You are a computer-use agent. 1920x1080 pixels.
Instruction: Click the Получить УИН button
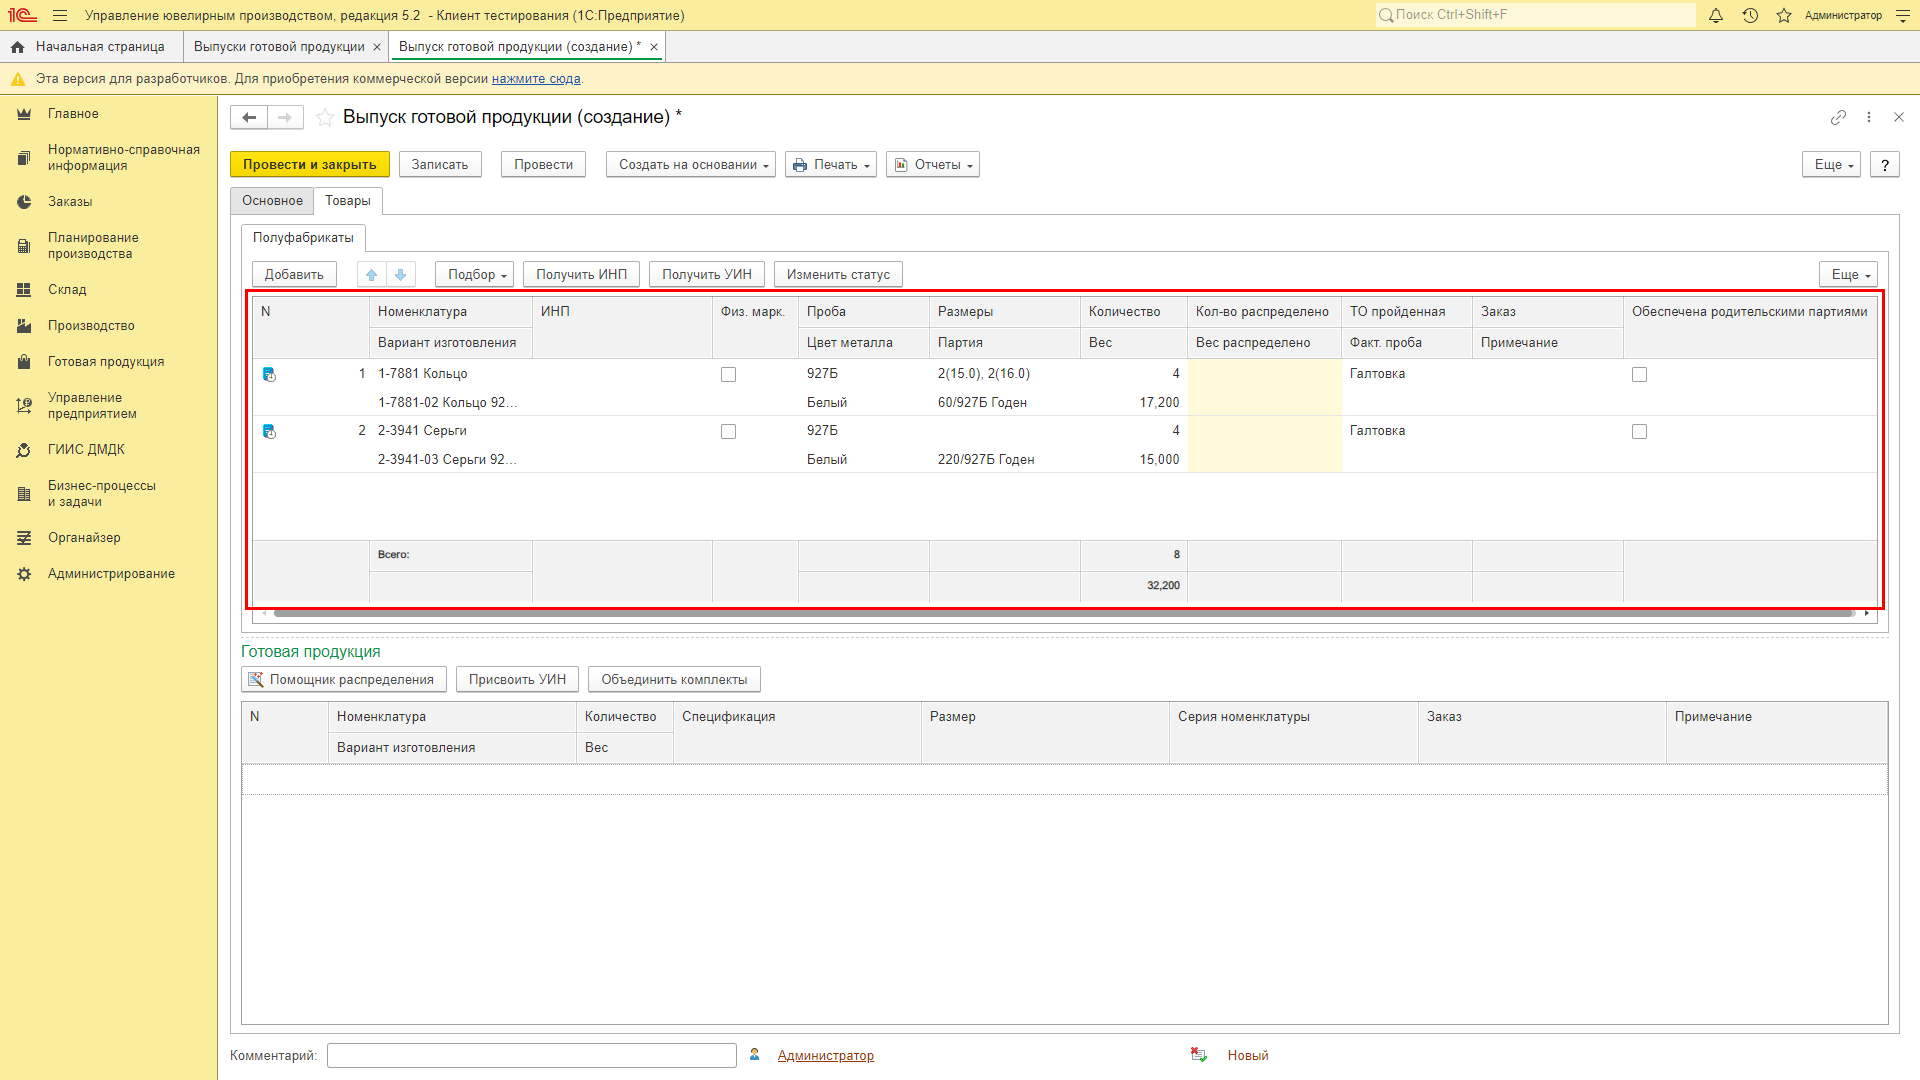click(x=707, y=274)
